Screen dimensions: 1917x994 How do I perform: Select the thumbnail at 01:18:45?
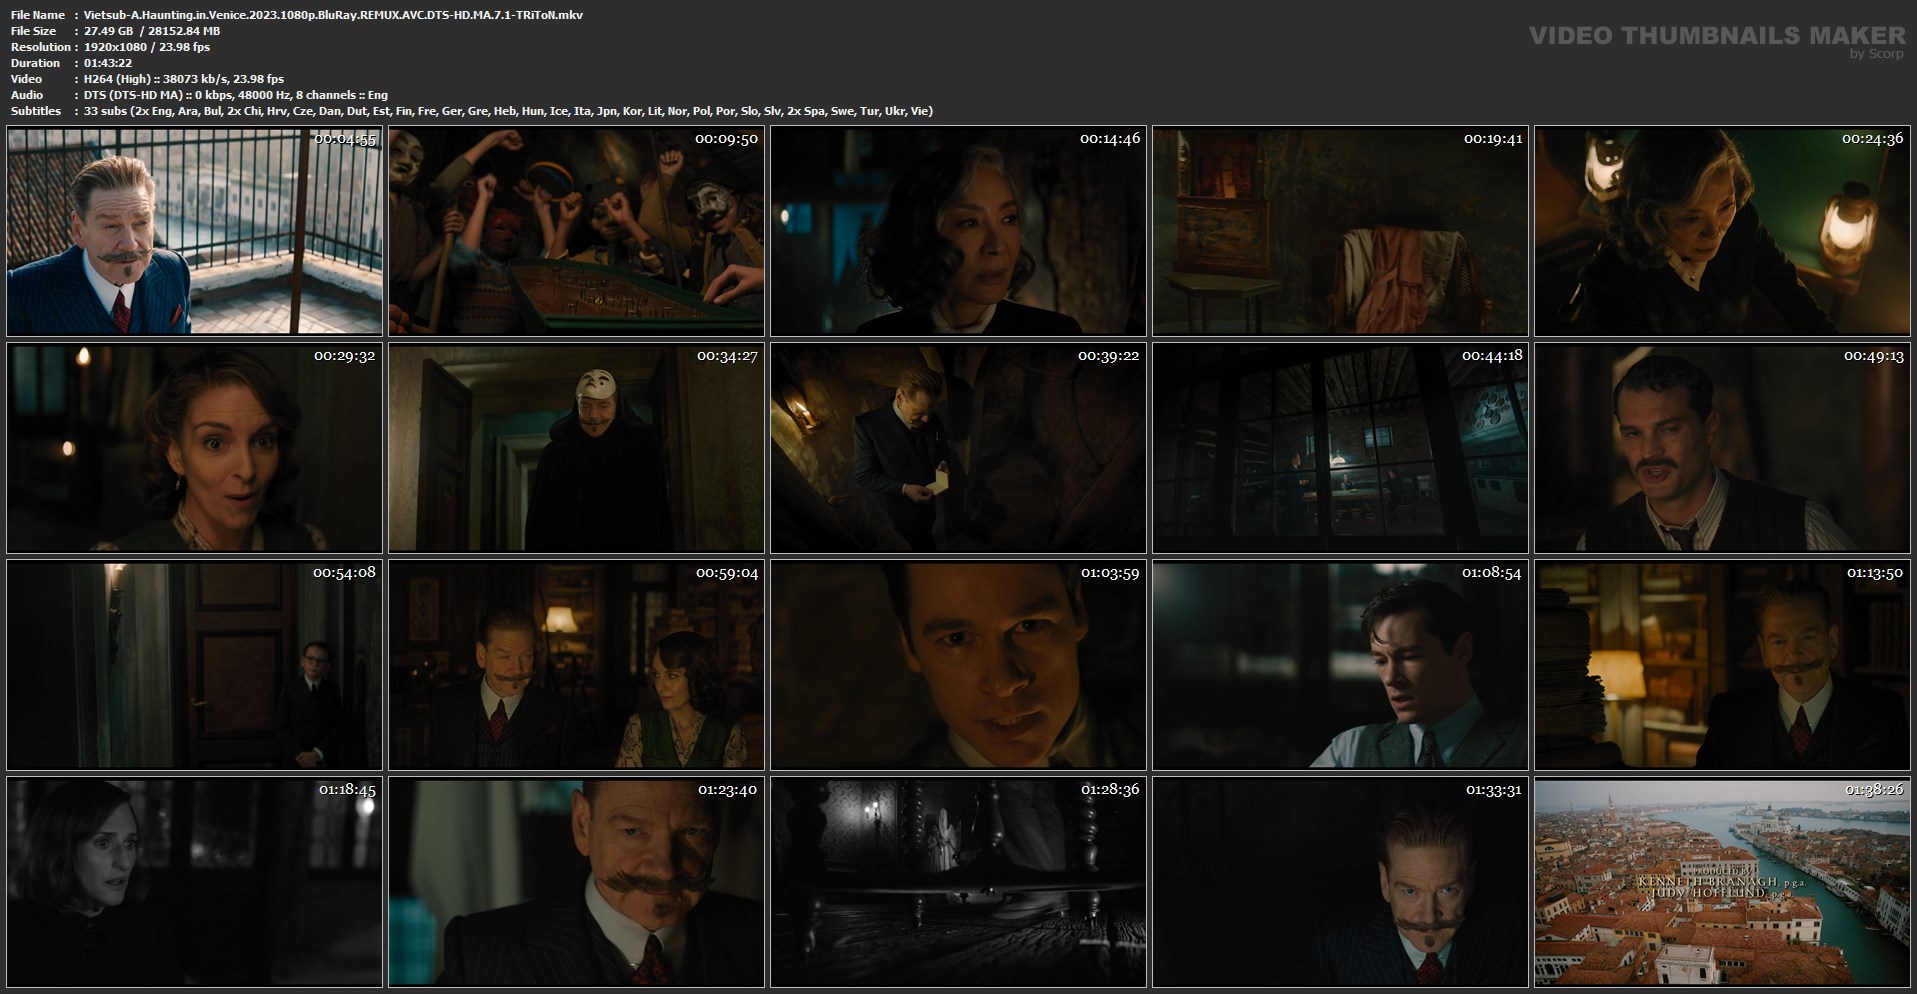coord(194,882)
